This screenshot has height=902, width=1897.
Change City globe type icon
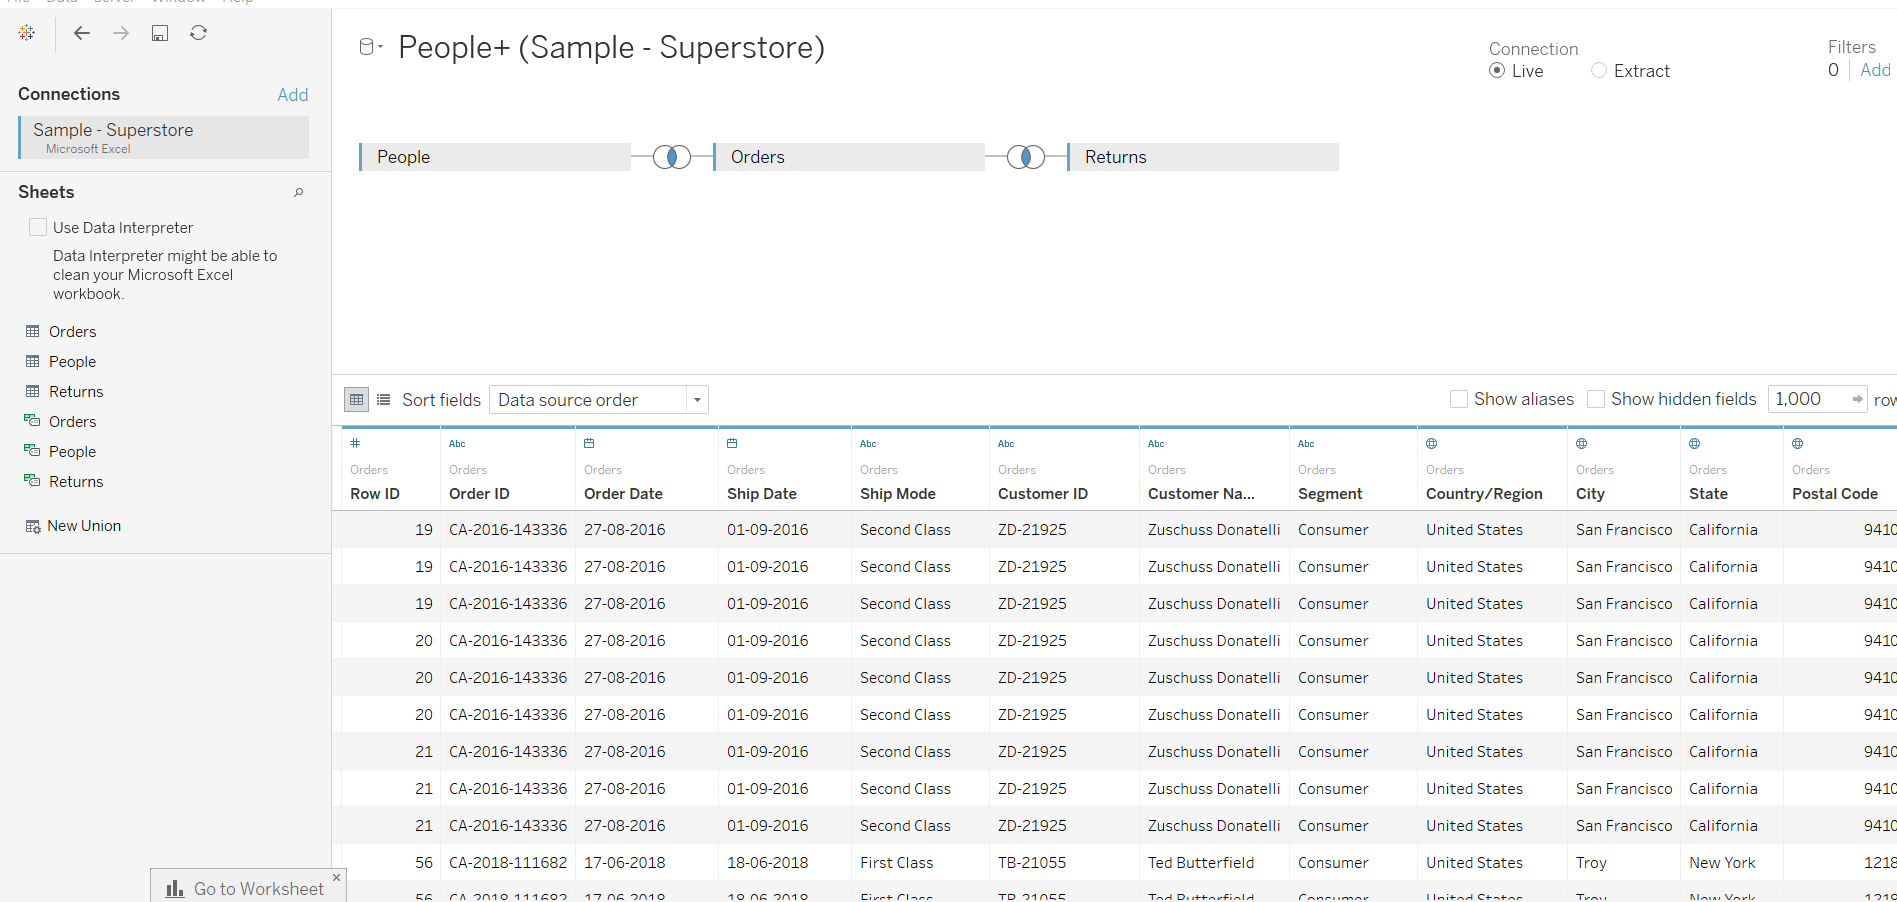pos(1582,443)
